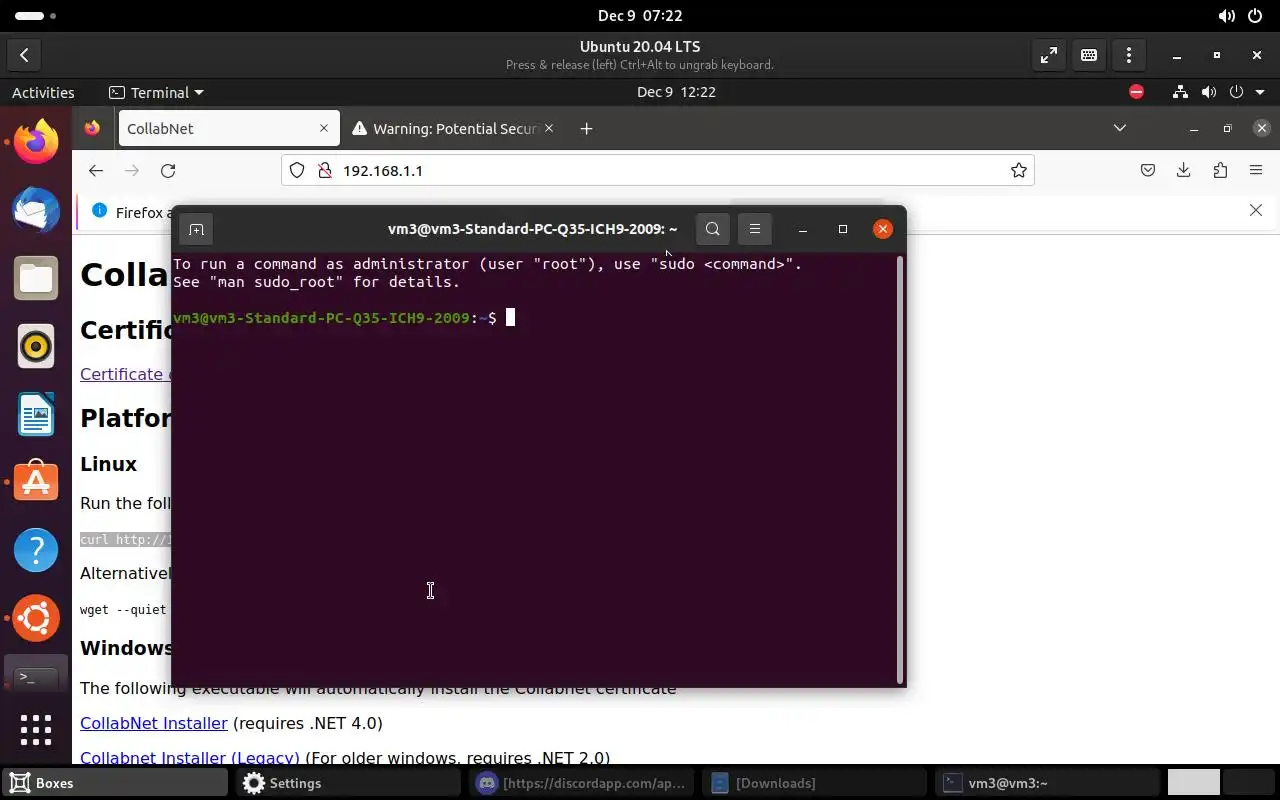Open search in terminal window
Image resolution: width=1280 pixels, height=800 pixels.
(x=712, y=229)
